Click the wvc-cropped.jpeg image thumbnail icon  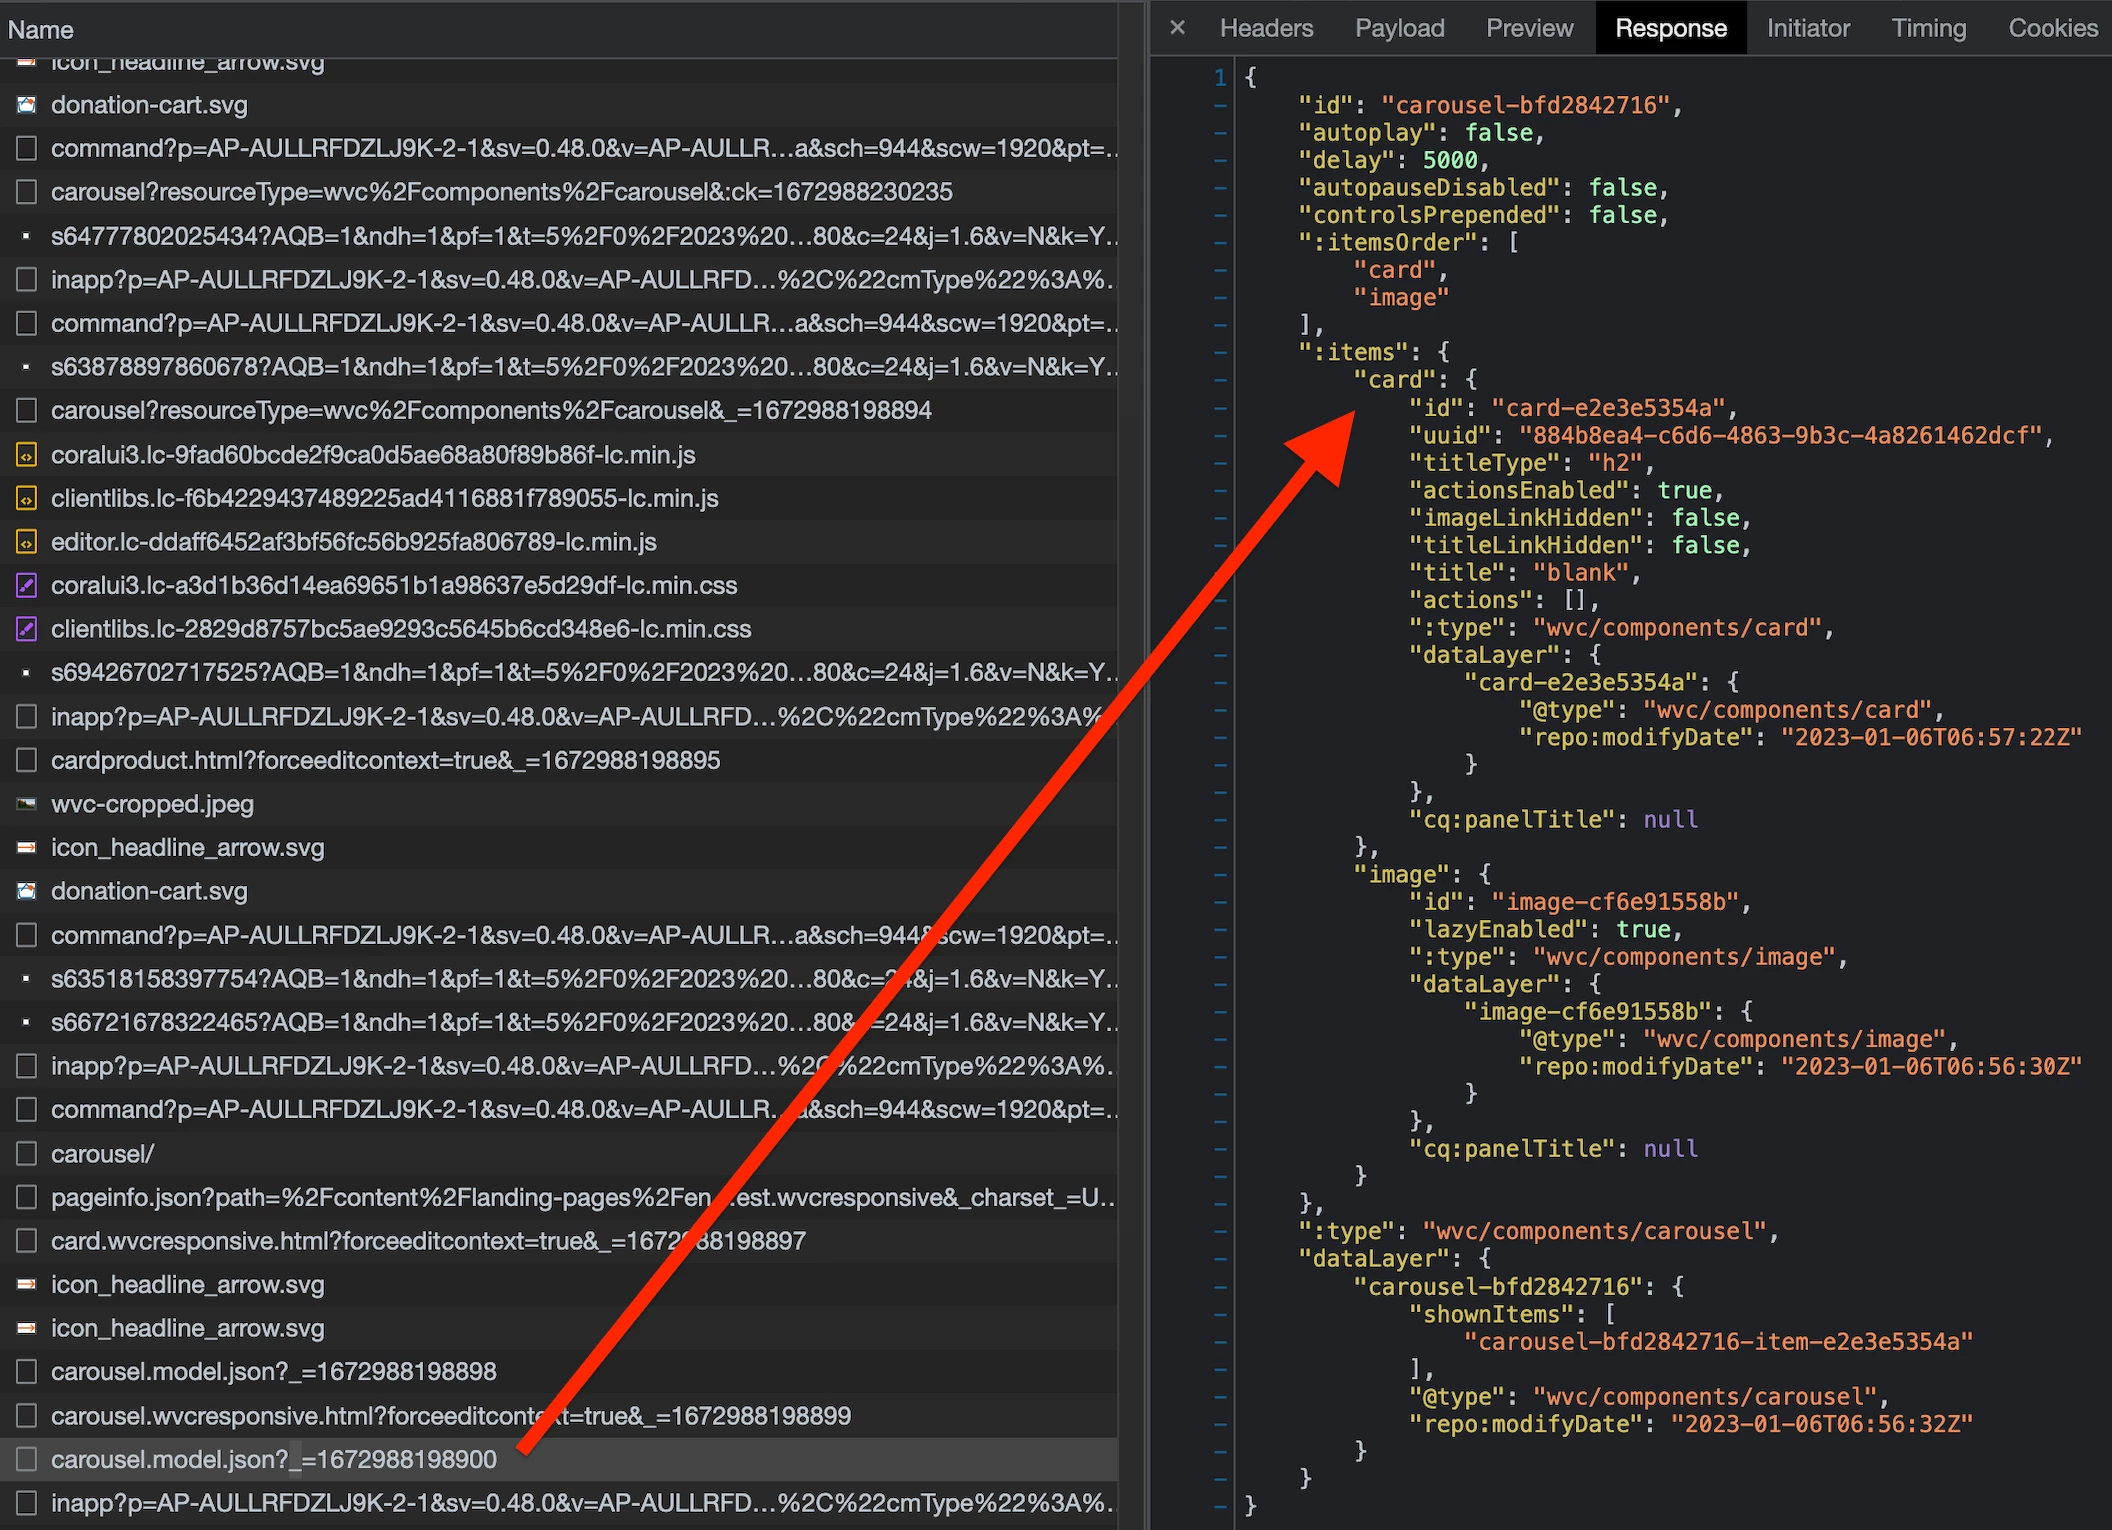(27, 804)
